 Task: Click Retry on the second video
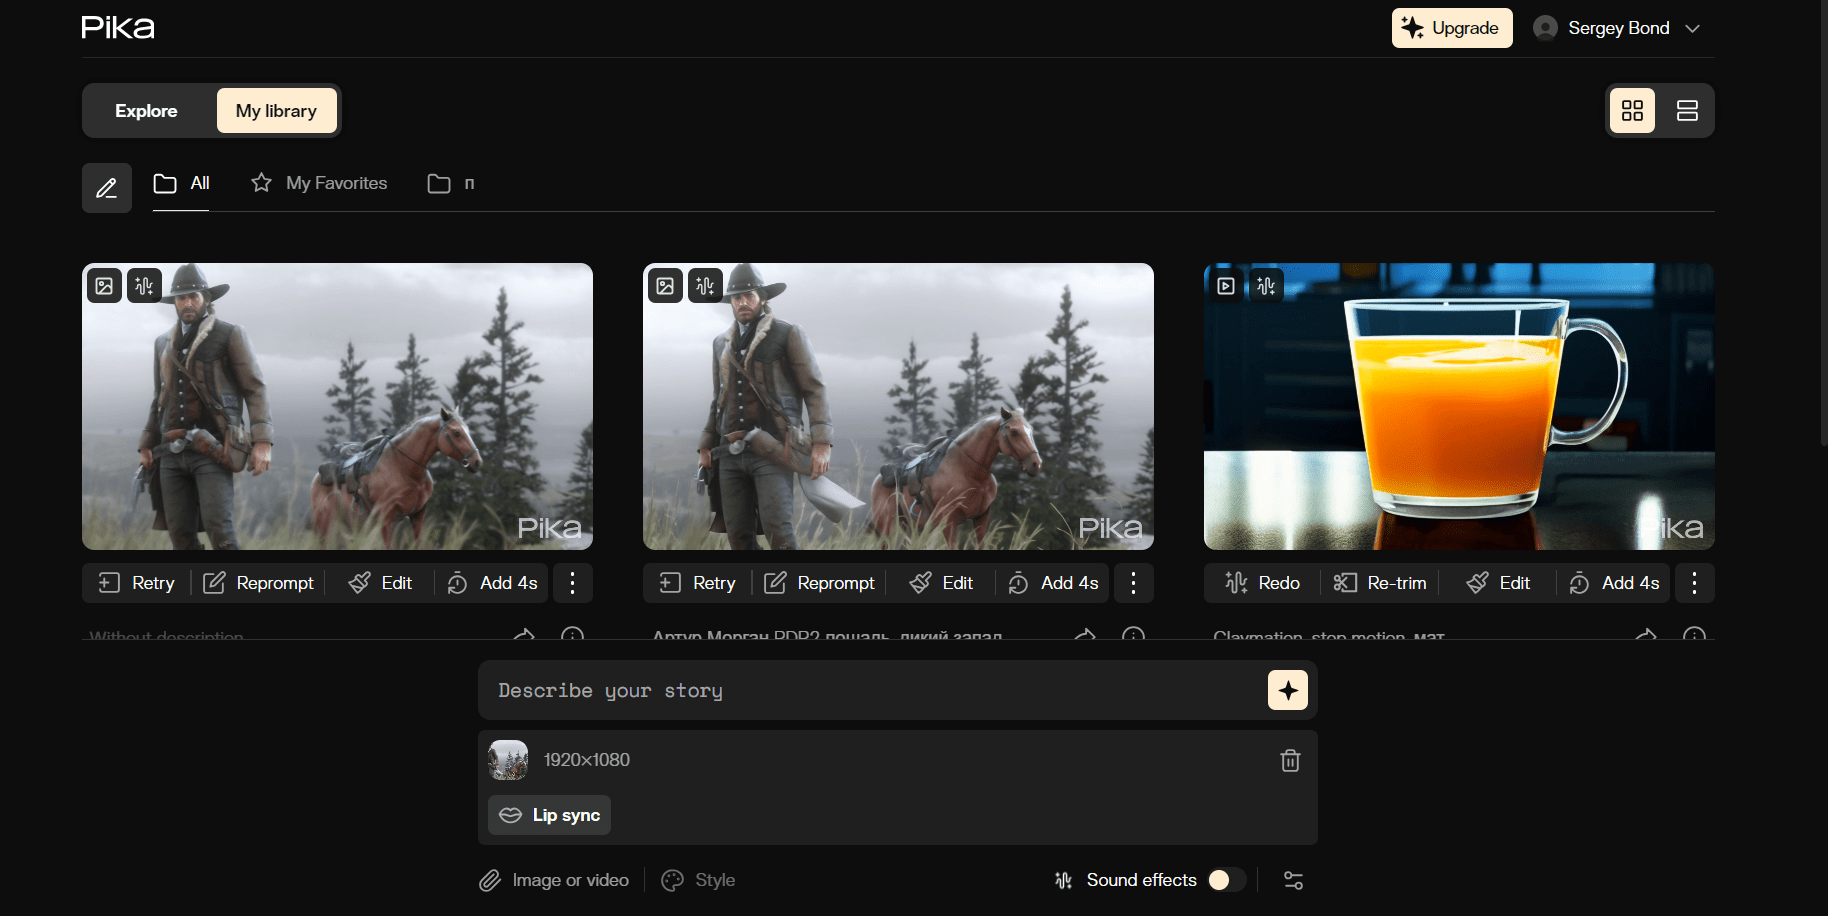tap(697, 583)
